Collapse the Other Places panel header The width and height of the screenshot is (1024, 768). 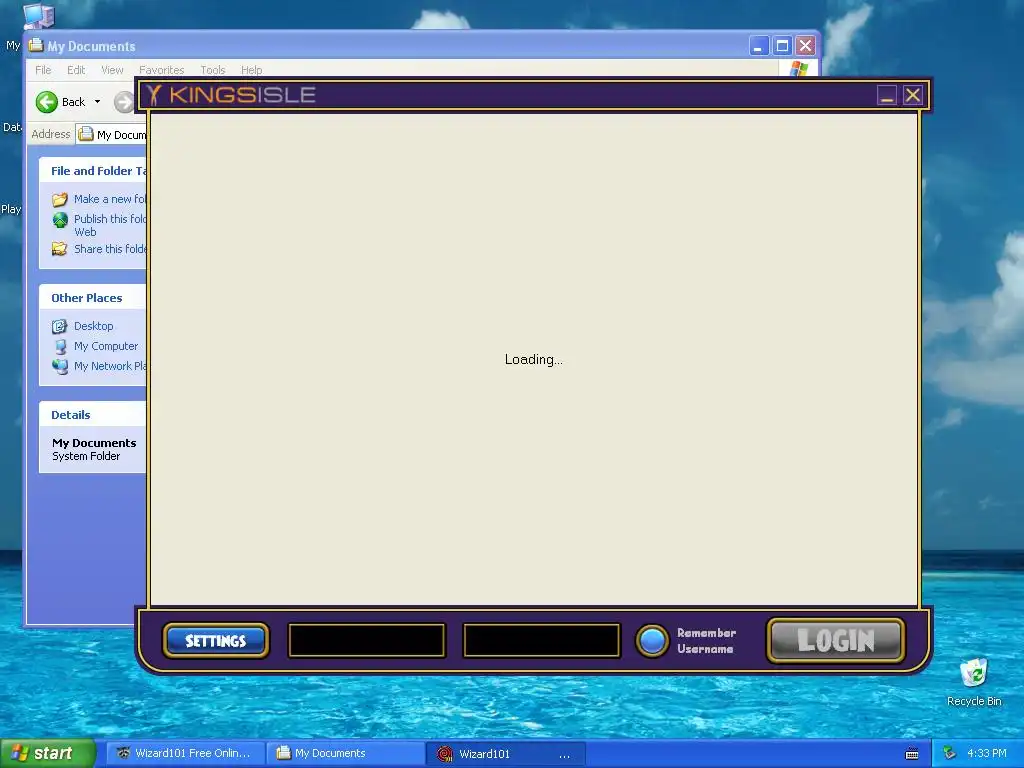coord(93,298)
